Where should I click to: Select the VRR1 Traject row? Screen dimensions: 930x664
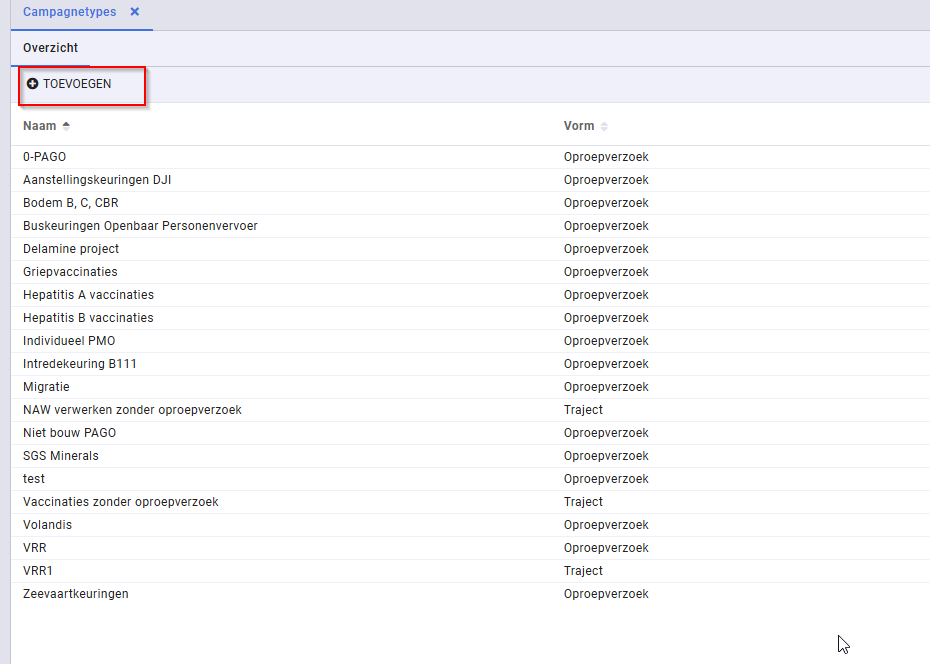[470, 571]
